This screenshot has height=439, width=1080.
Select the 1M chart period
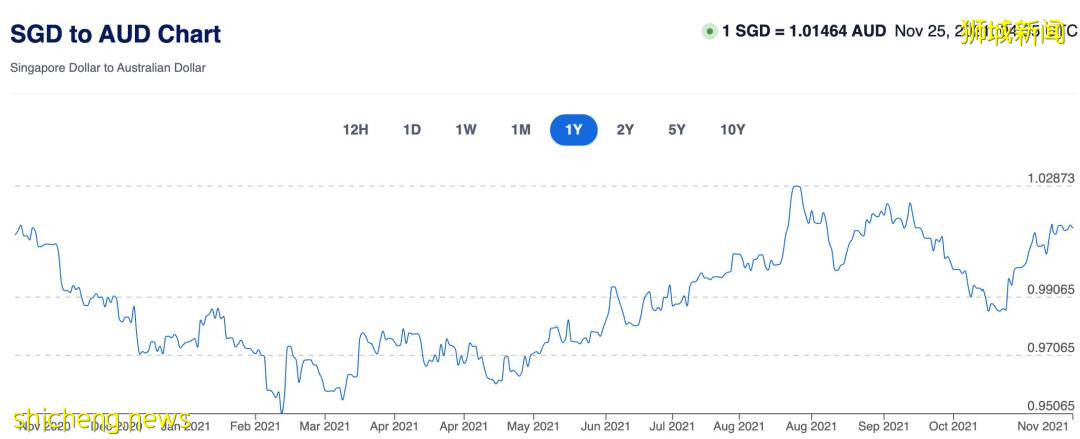pyautogui.click(x=520, y=129)
